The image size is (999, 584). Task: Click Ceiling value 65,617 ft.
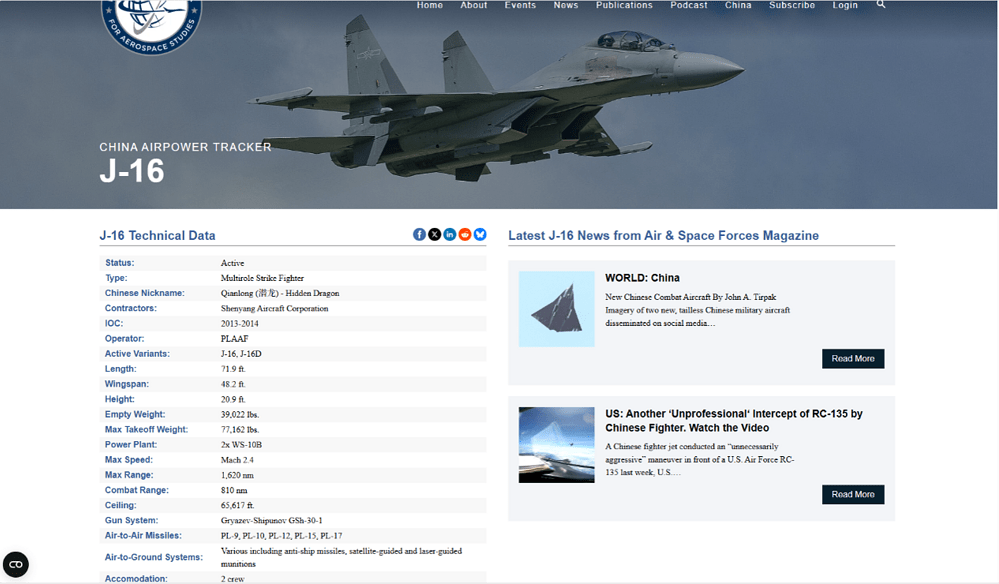point(237,506)
